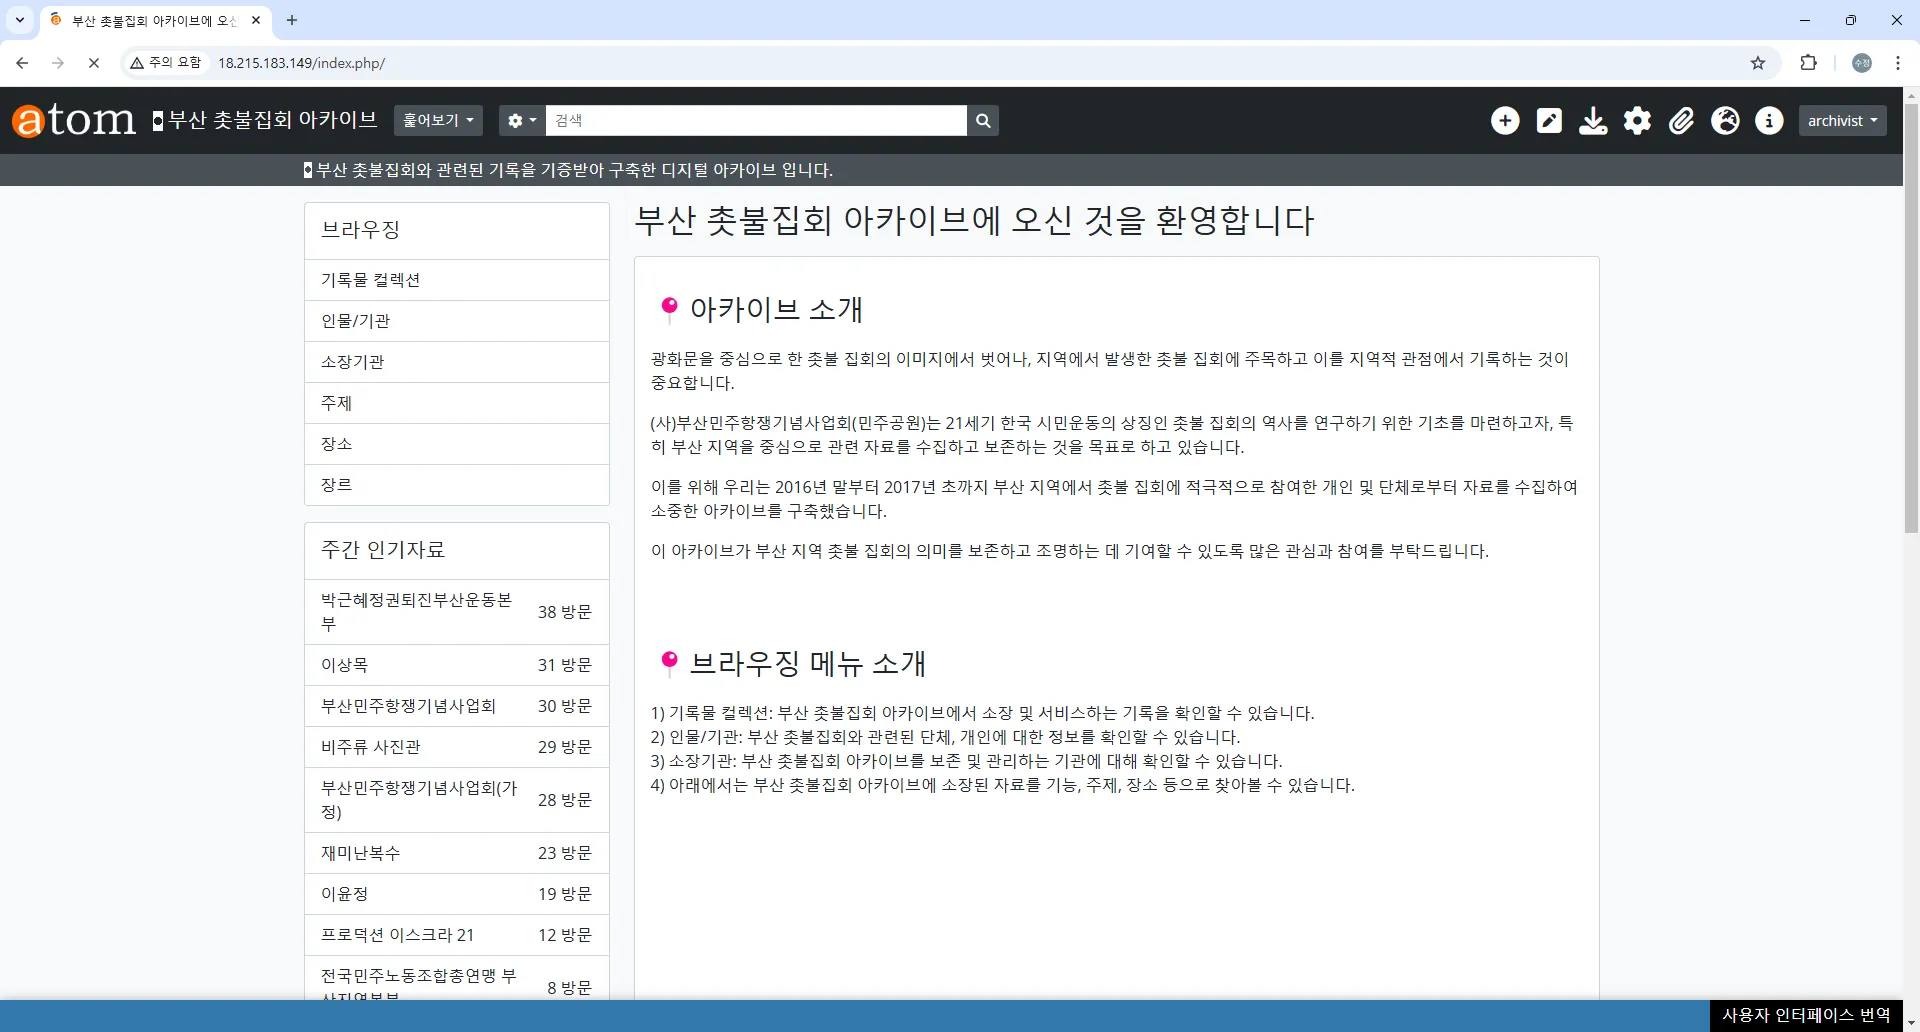The image size is (1920, 1032).
Task: Open the Manage pencil icon menu
Action: [x=1549, y=121]
